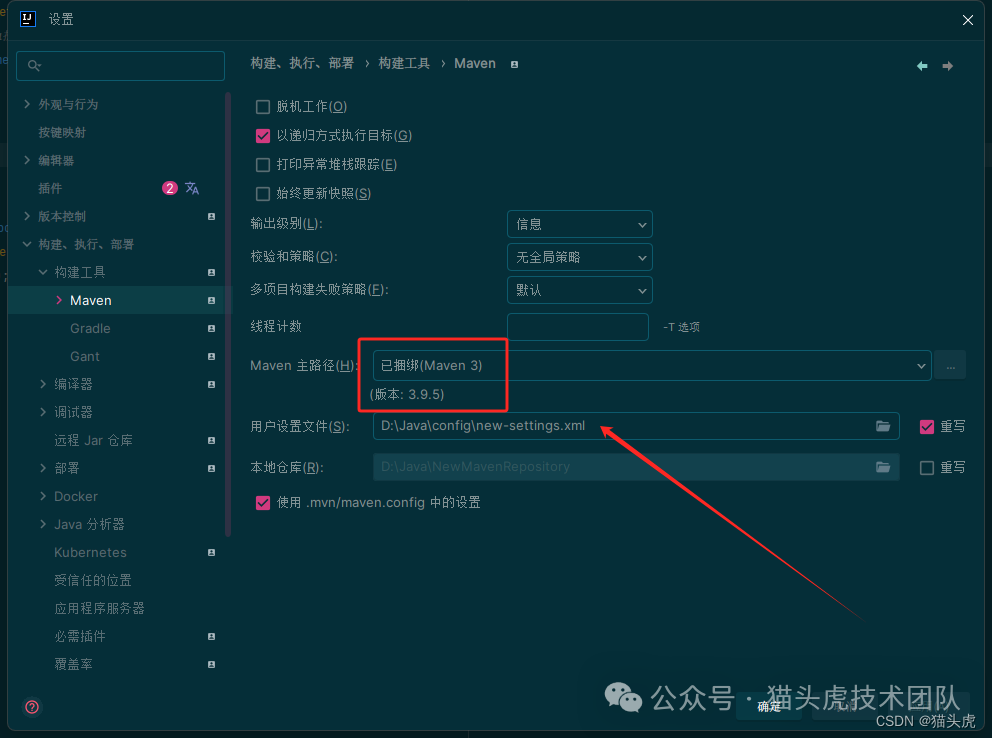
Task: Expand 调试器 tree node
Action: point(43,412)
